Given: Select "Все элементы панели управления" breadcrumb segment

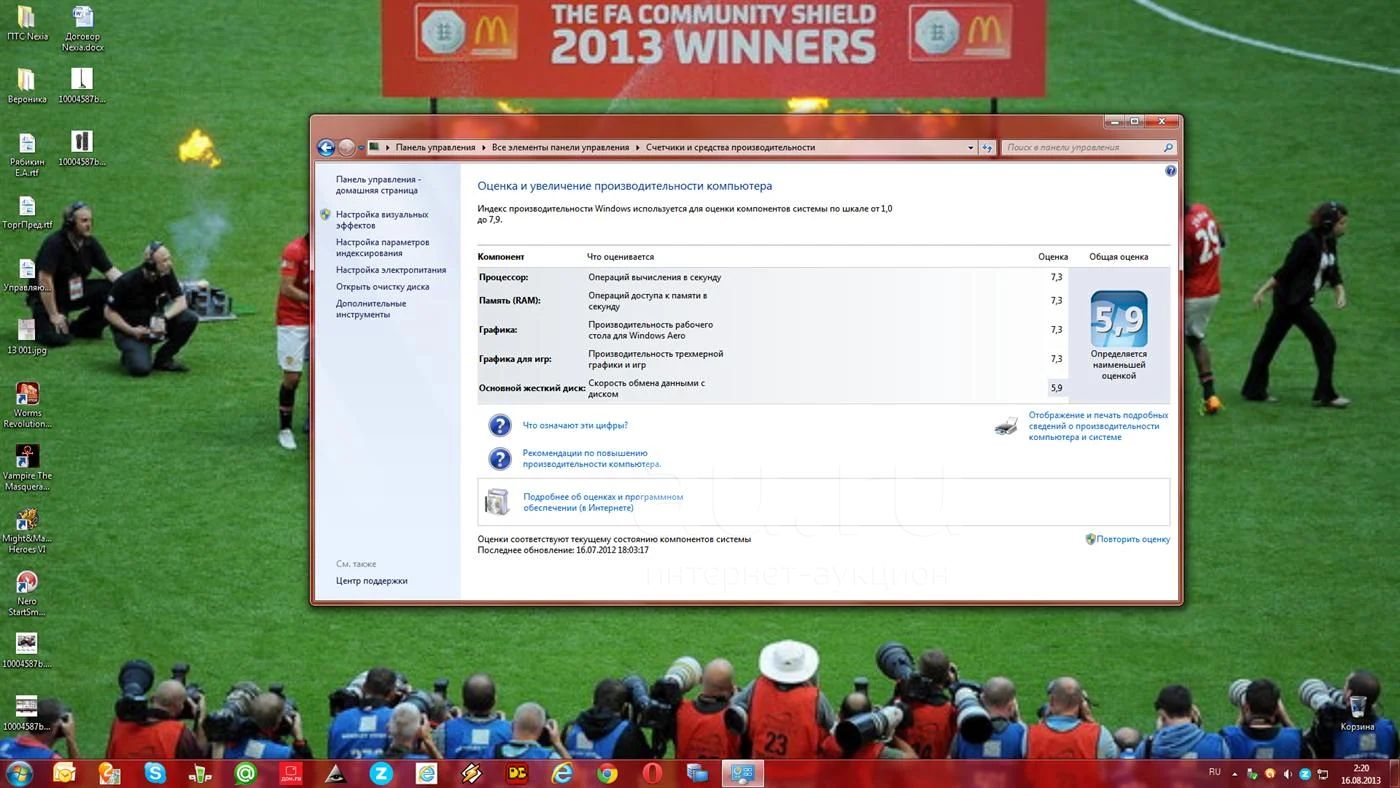Looking at the screenshot, I should pyautogui.click(x=560, y=147).
